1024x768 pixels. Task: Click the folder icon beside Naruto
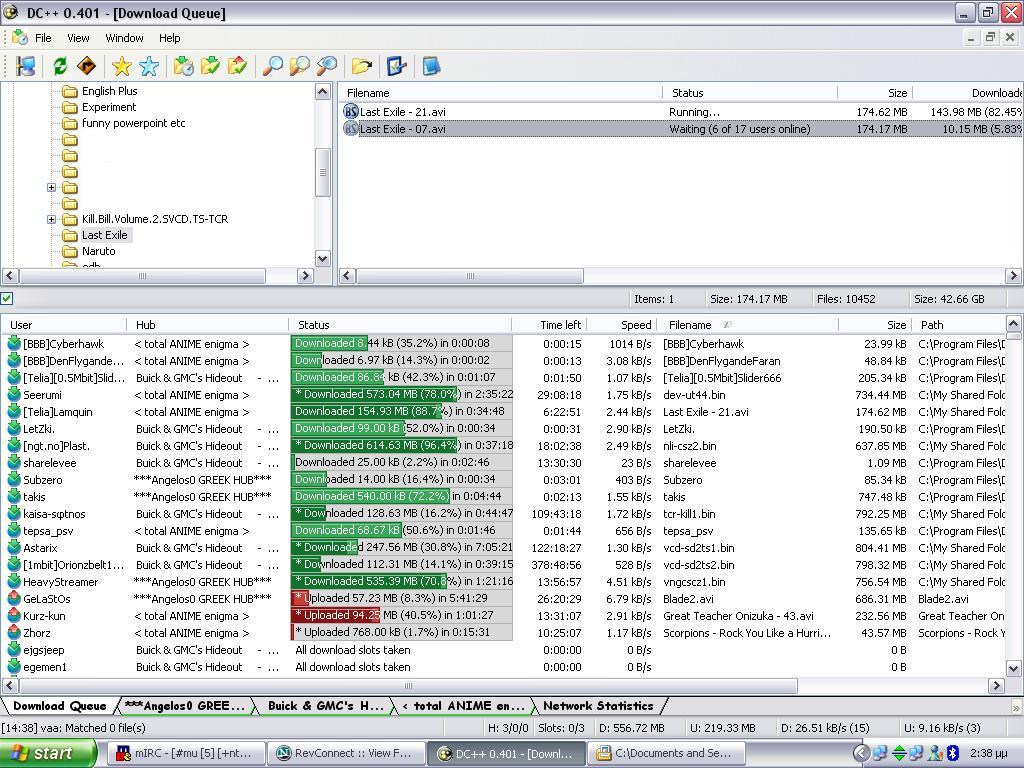pyautogui.click(x=70, y=251)
